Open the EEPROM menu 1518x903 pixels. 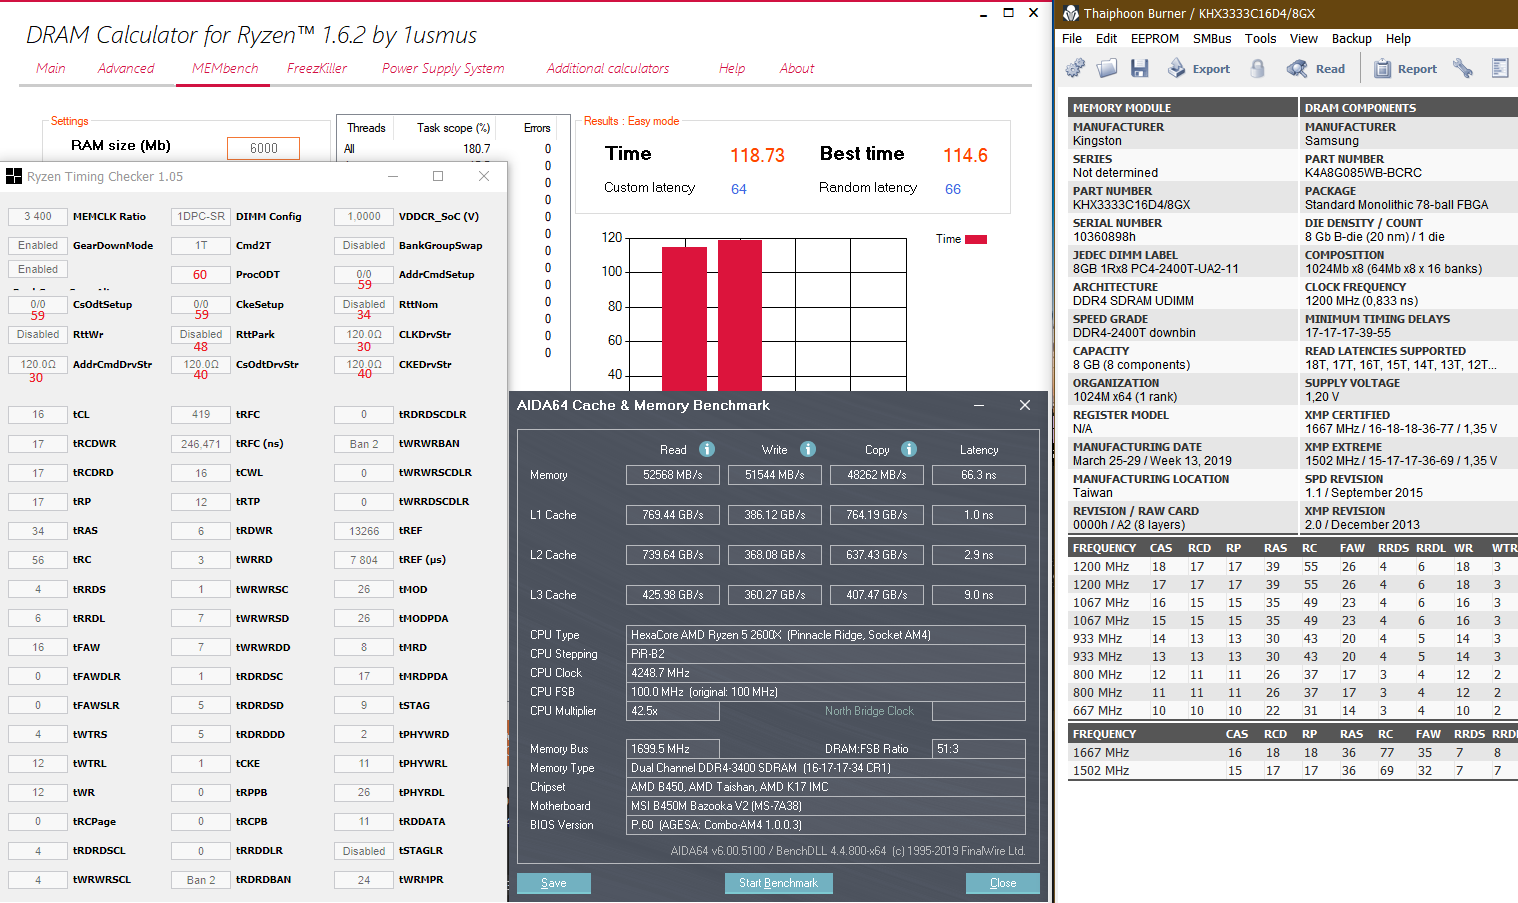[x=1155, y=39]
